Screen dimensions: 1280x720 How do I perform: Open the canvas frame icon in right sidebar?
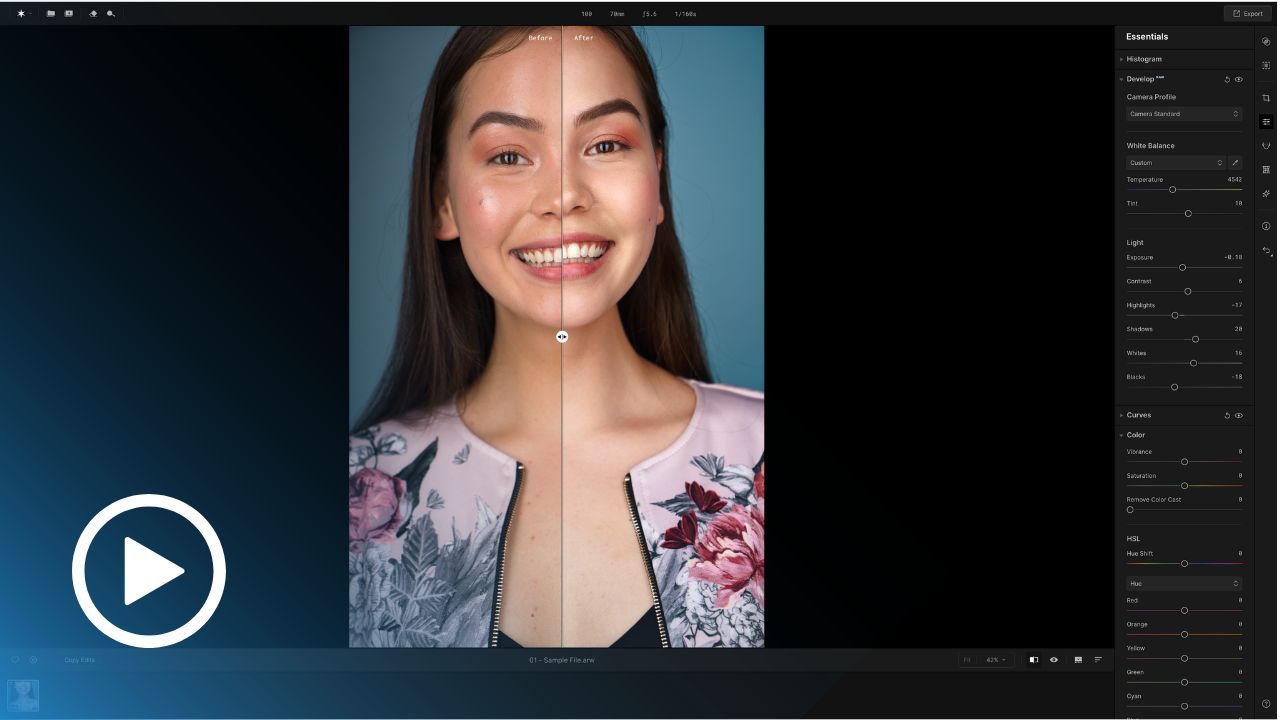pyautogui.click(x=1266, y=66)
